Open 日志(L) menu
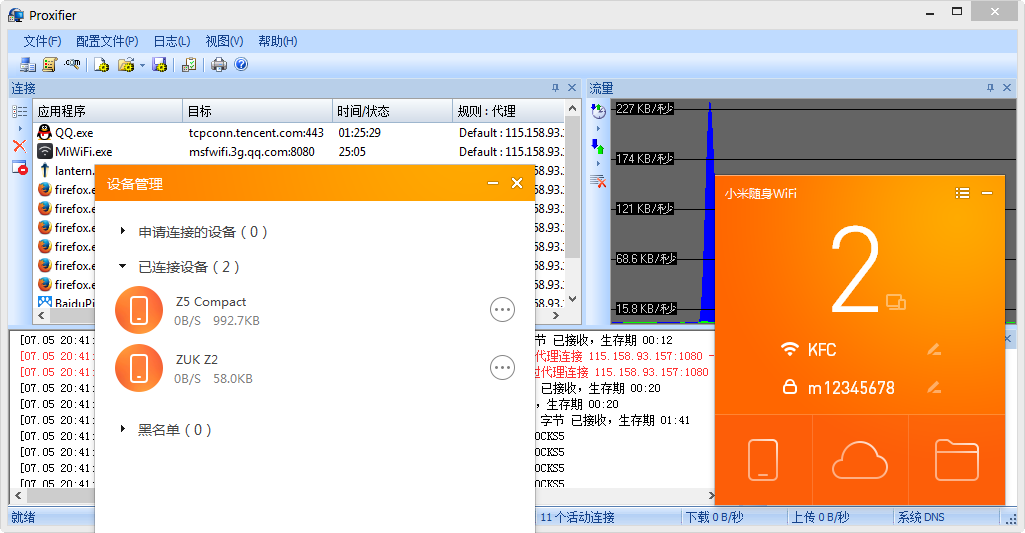 click(x=171, y=41)
